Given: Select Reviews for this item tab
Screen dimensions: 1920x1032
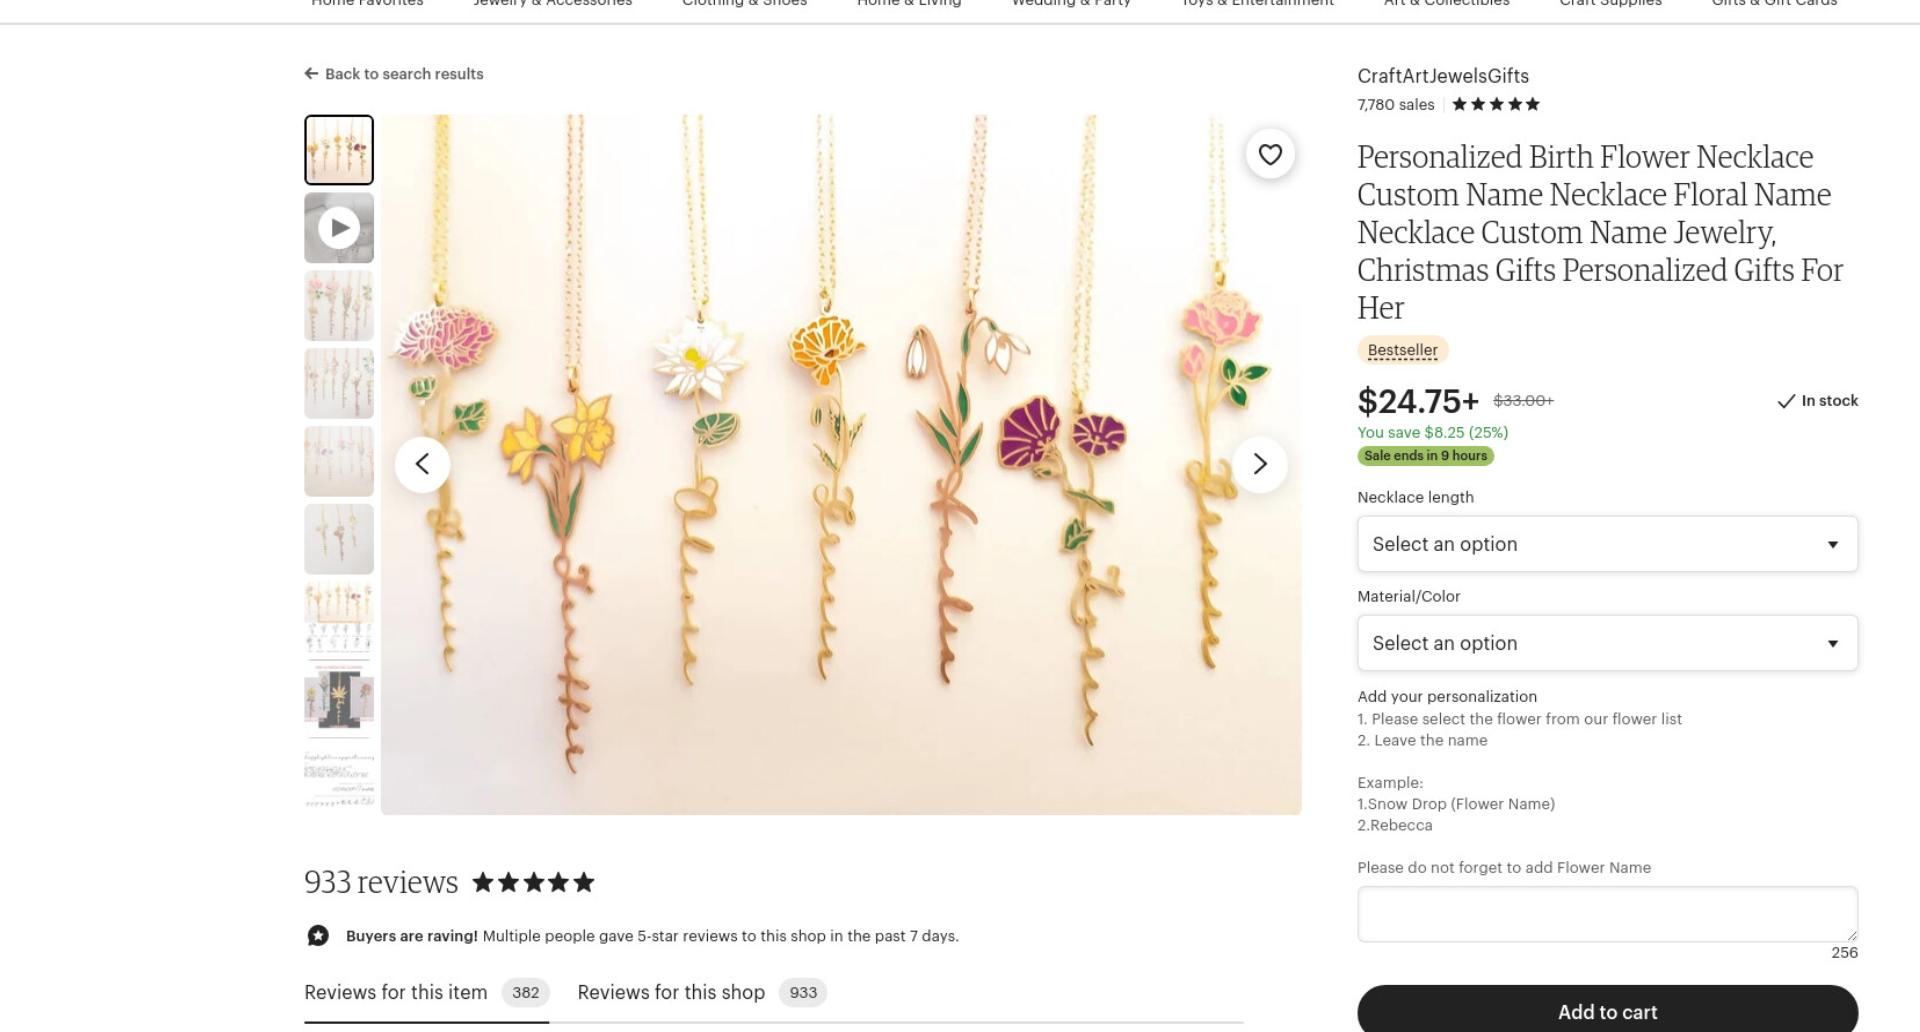Looking at the screenshot, I should pyautogui.click(x=427, y=993).
